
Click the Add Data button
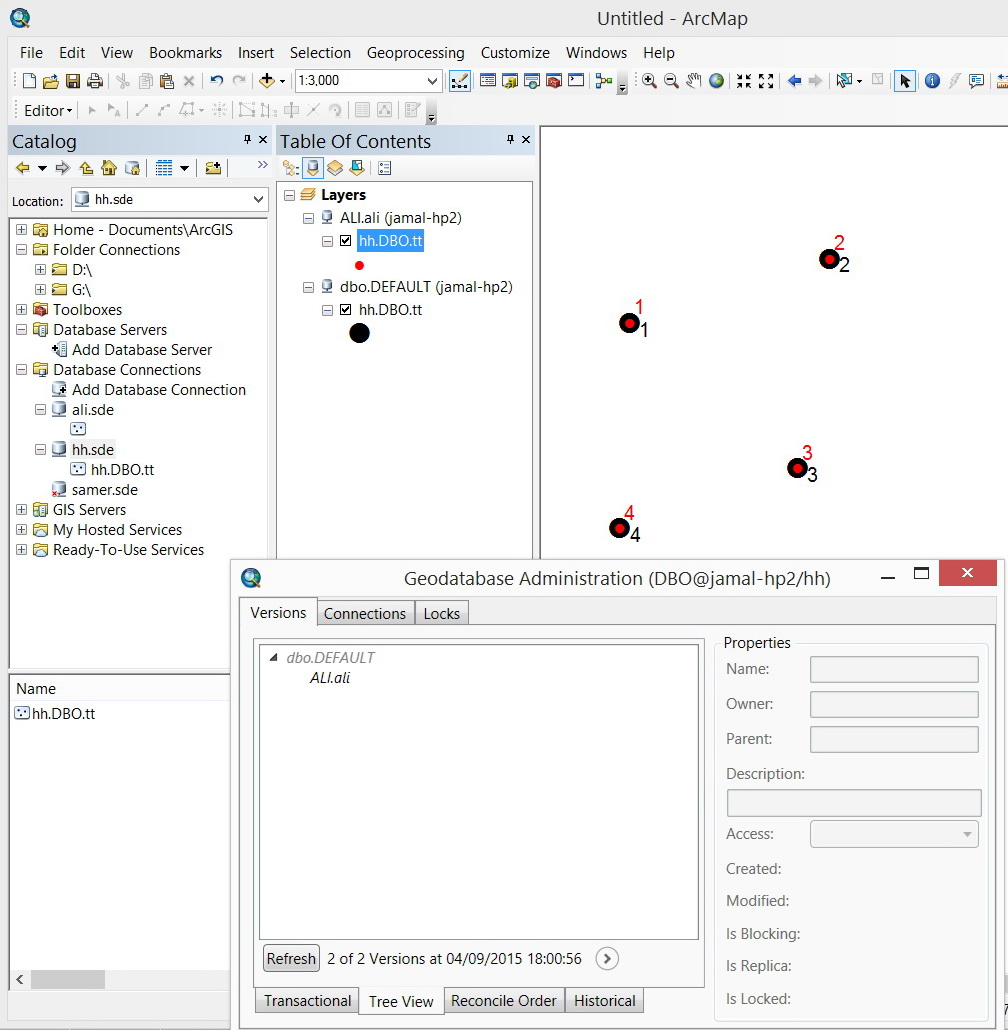coord(267,81)
